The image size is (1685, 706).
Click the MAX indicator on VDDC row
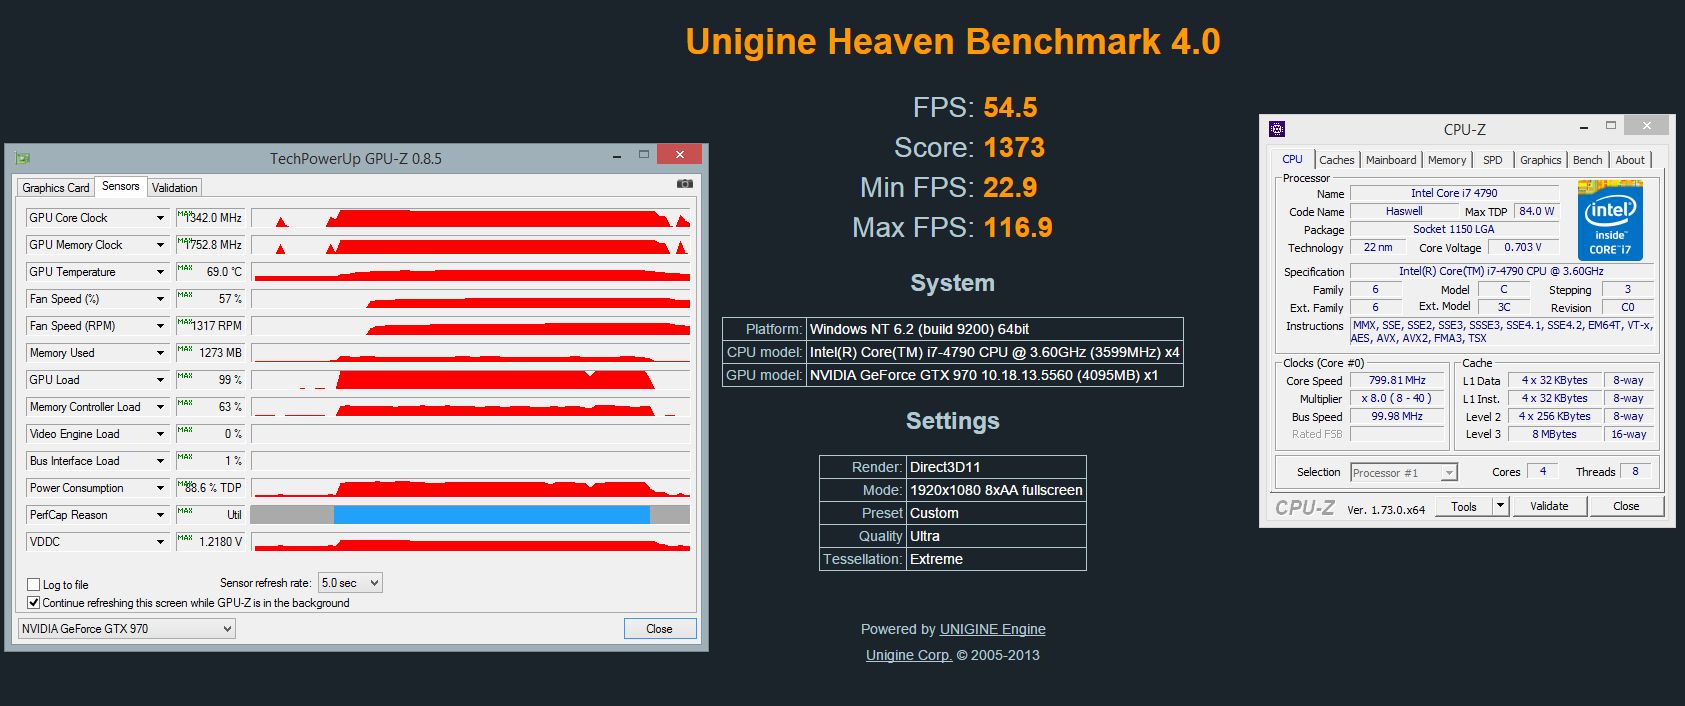coord(185,537)
